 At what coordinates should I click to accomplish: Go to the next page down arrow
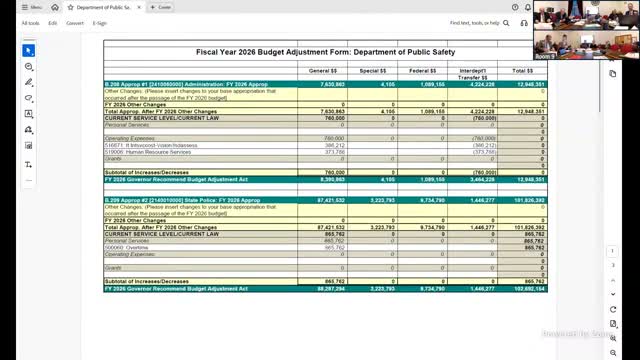click(613, 294)
